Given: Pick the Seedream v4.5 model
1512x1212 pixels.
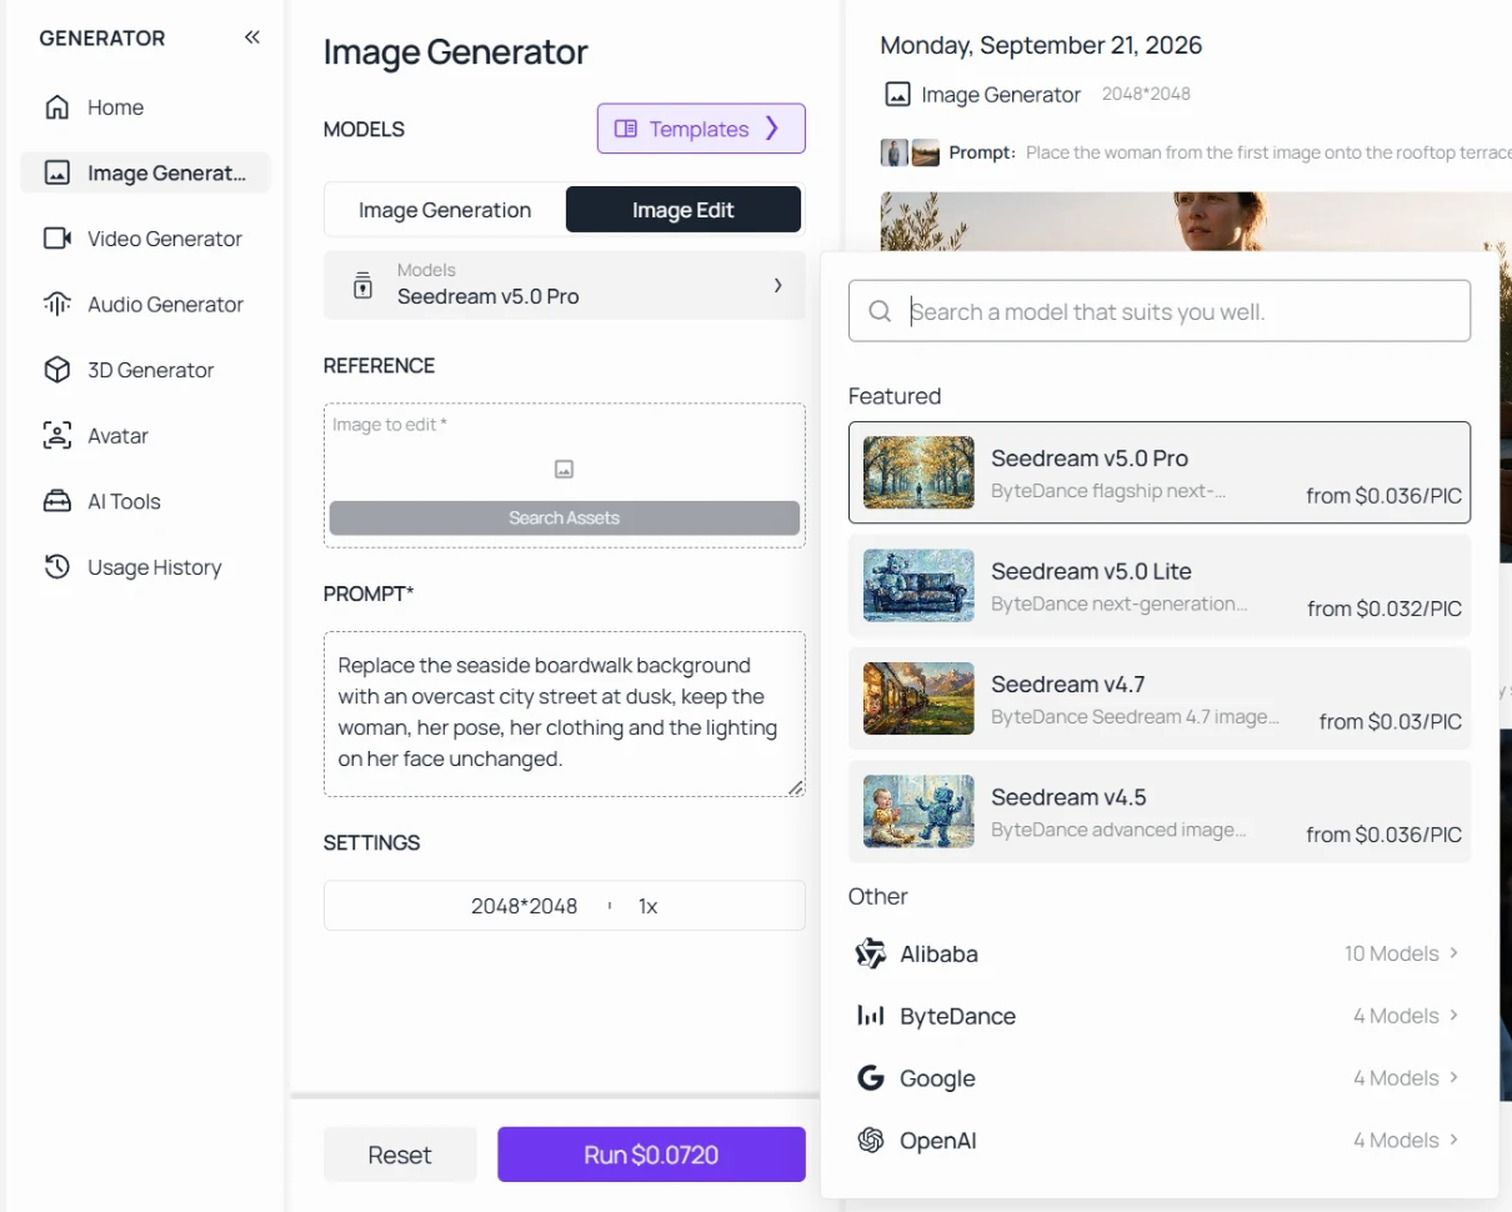Looking at the screenshot, I should tap(1159, 811).
